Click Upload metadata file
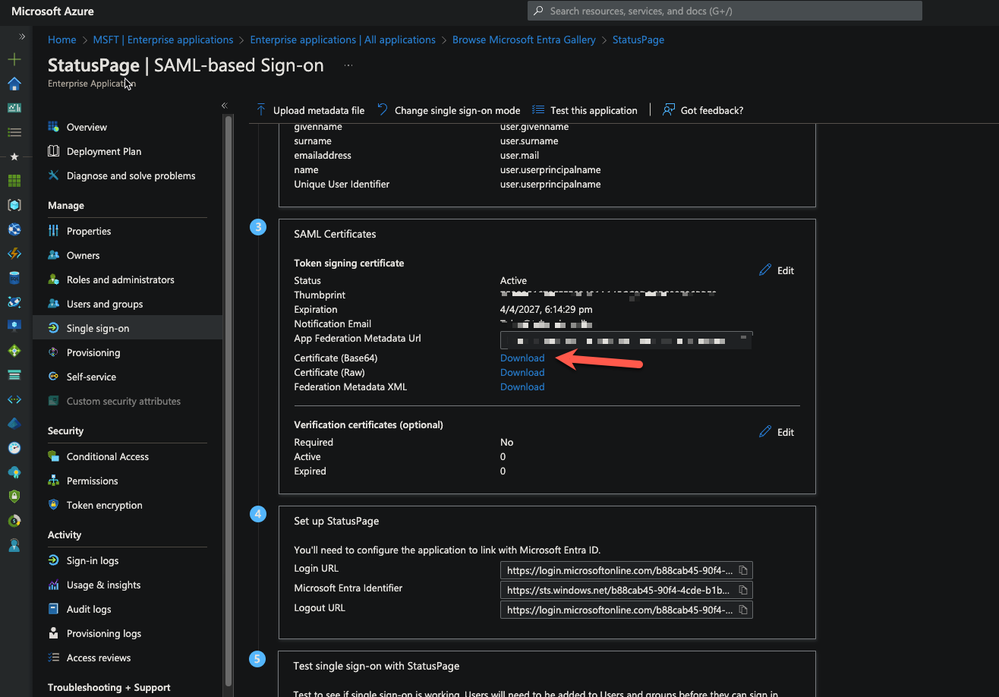The width and height of the screenshot is (999, 697). click(x=310, y=110)
